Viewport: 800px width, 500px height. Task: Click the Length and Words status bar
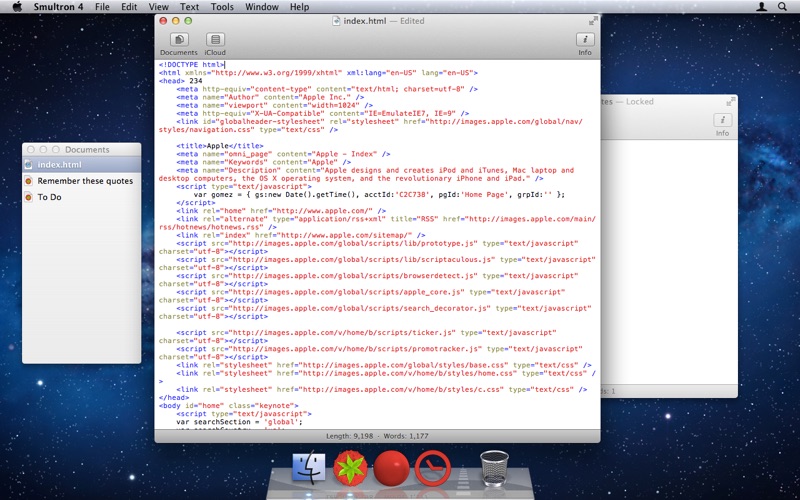click(x=377, y=436)
